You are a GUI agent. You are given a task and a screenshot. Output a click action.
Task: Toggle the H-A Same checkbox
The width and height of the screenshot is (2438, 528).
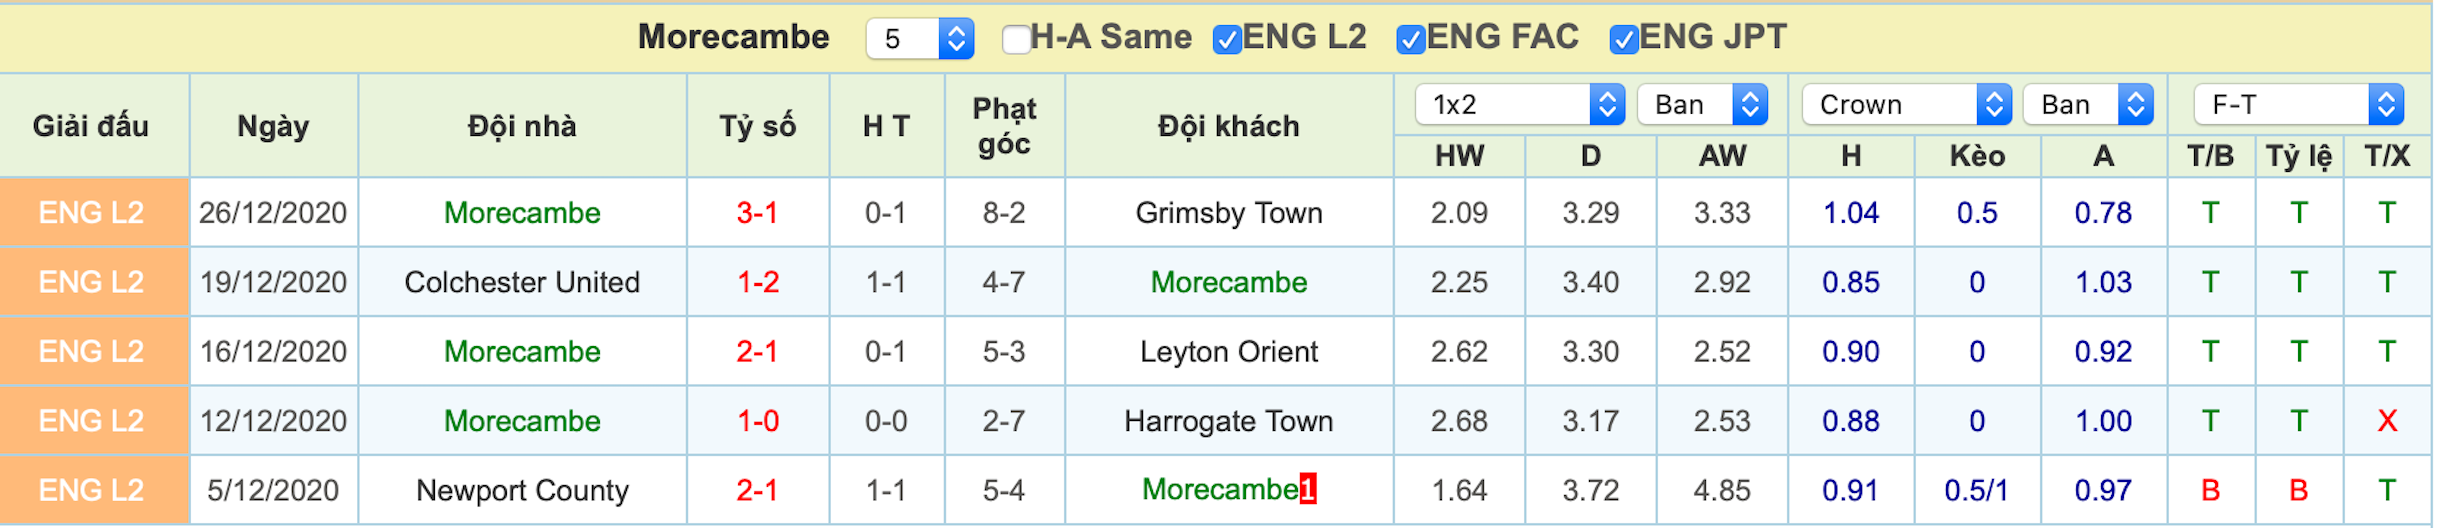pyautogui.click(x=1016, y=39)
